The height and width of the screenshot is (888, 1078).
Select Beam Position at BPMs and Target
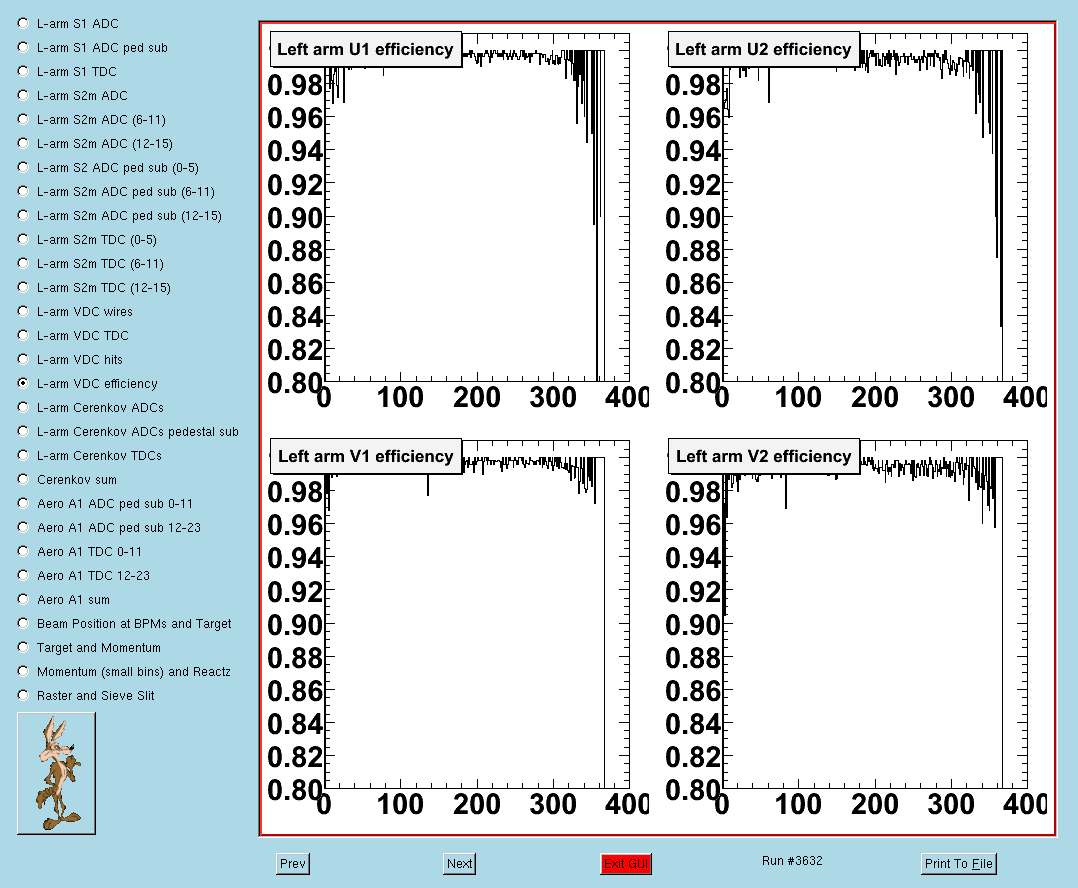(x=23, y=624)
